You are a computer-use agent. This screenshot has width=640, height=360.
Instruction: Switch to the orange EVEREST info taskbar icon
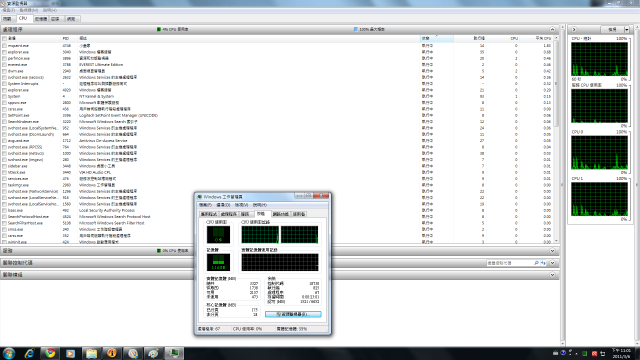click(112, 353)
